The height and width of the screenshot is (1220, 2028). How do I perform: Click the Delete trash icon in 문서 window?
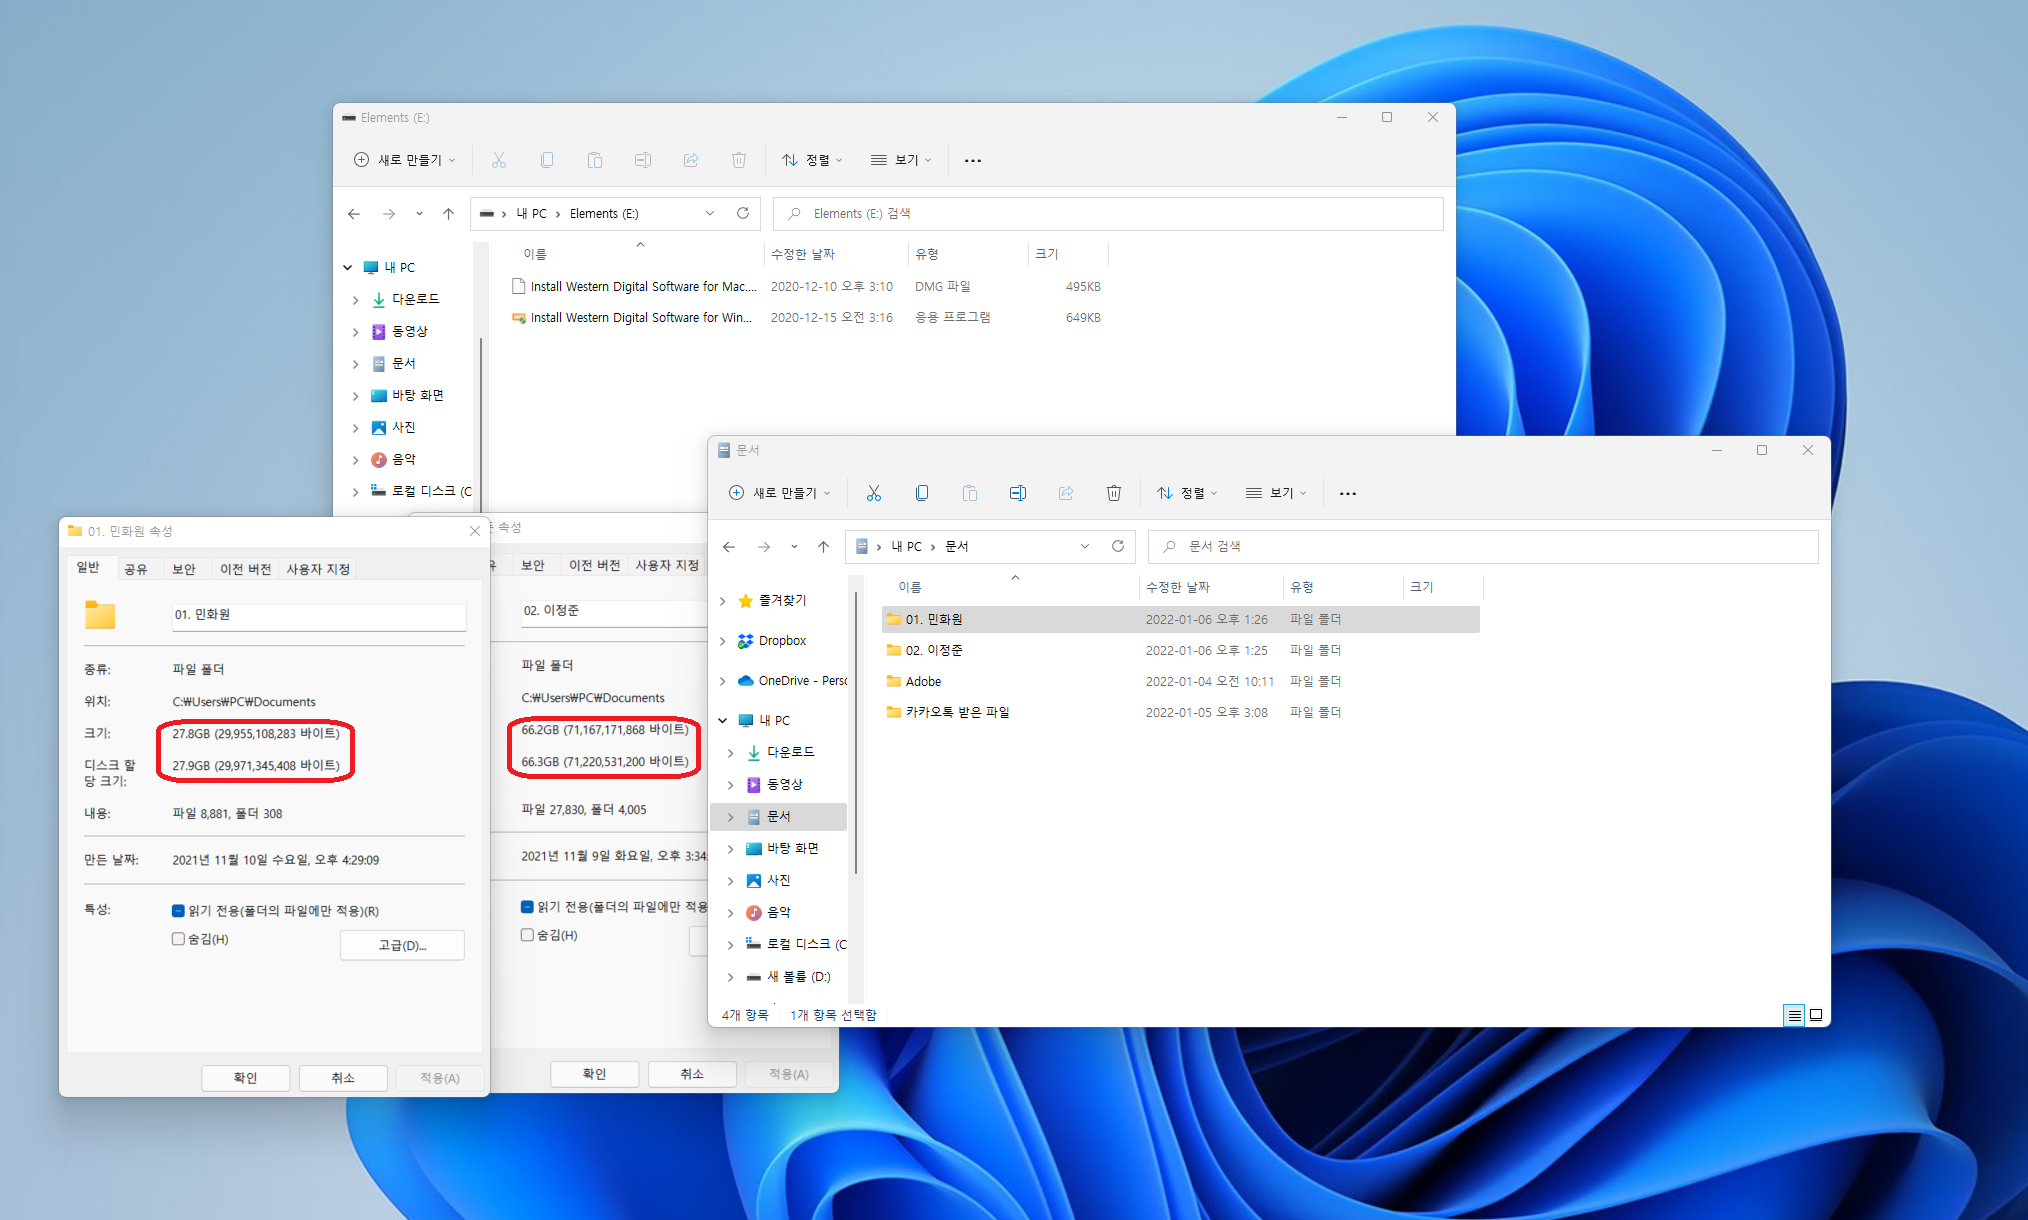pos(1113,493)
